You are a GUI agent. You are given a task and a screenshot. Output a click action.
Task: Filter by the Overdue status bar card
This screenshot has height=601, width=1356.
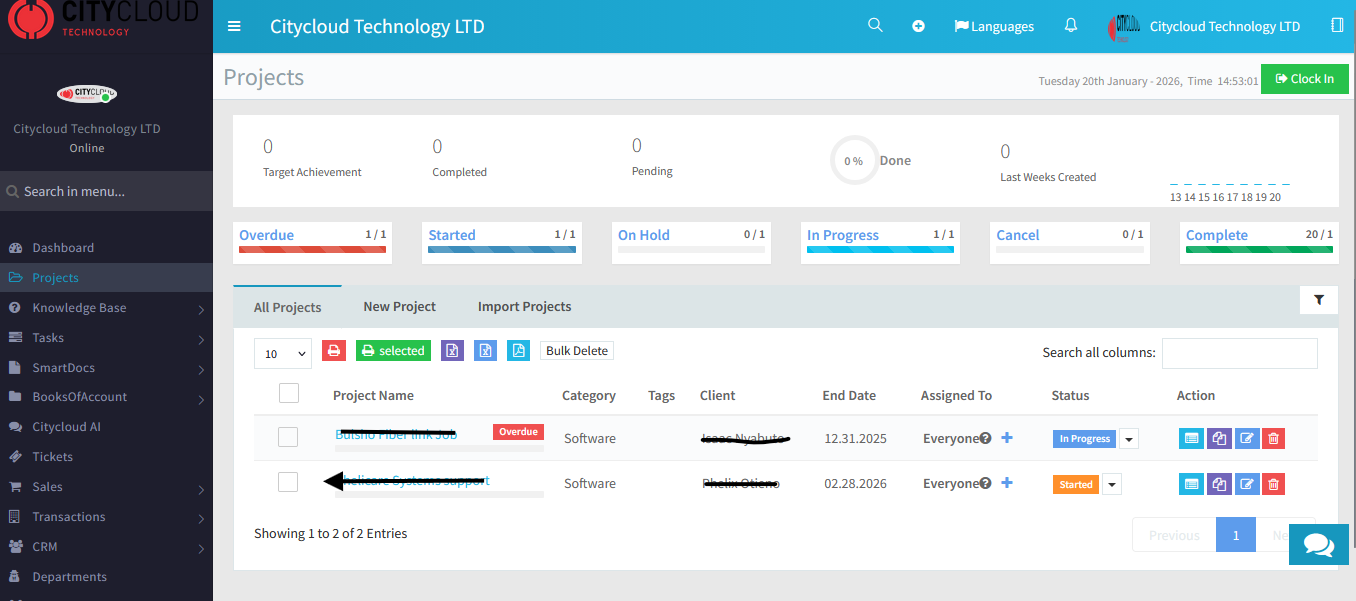tap(312, 243)
